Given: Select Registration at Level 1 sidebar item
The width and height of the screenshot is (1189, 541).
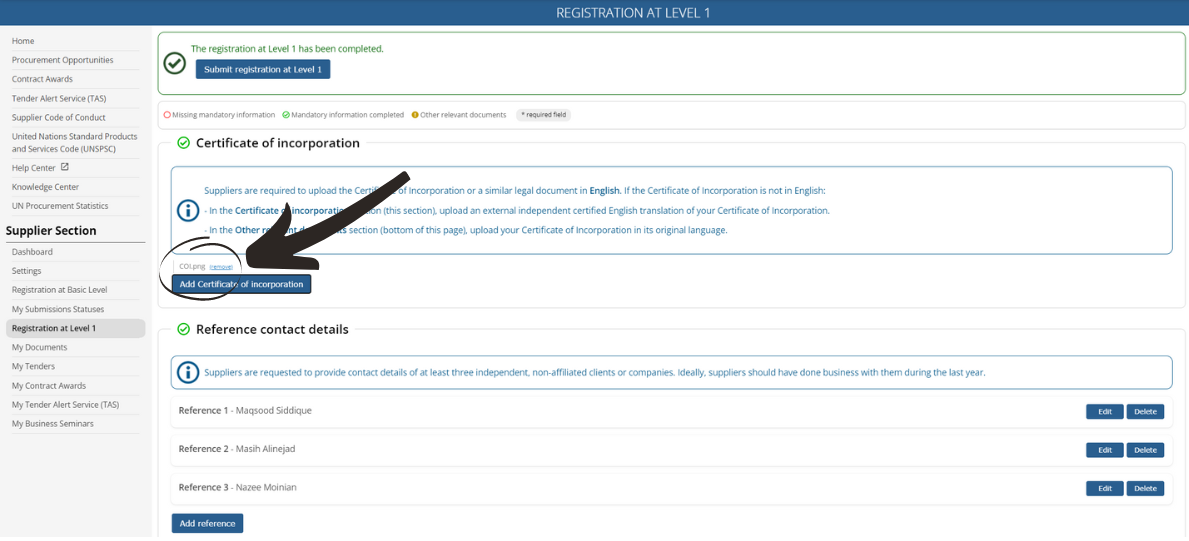Looking at the screenshot, I should point(75,329).
